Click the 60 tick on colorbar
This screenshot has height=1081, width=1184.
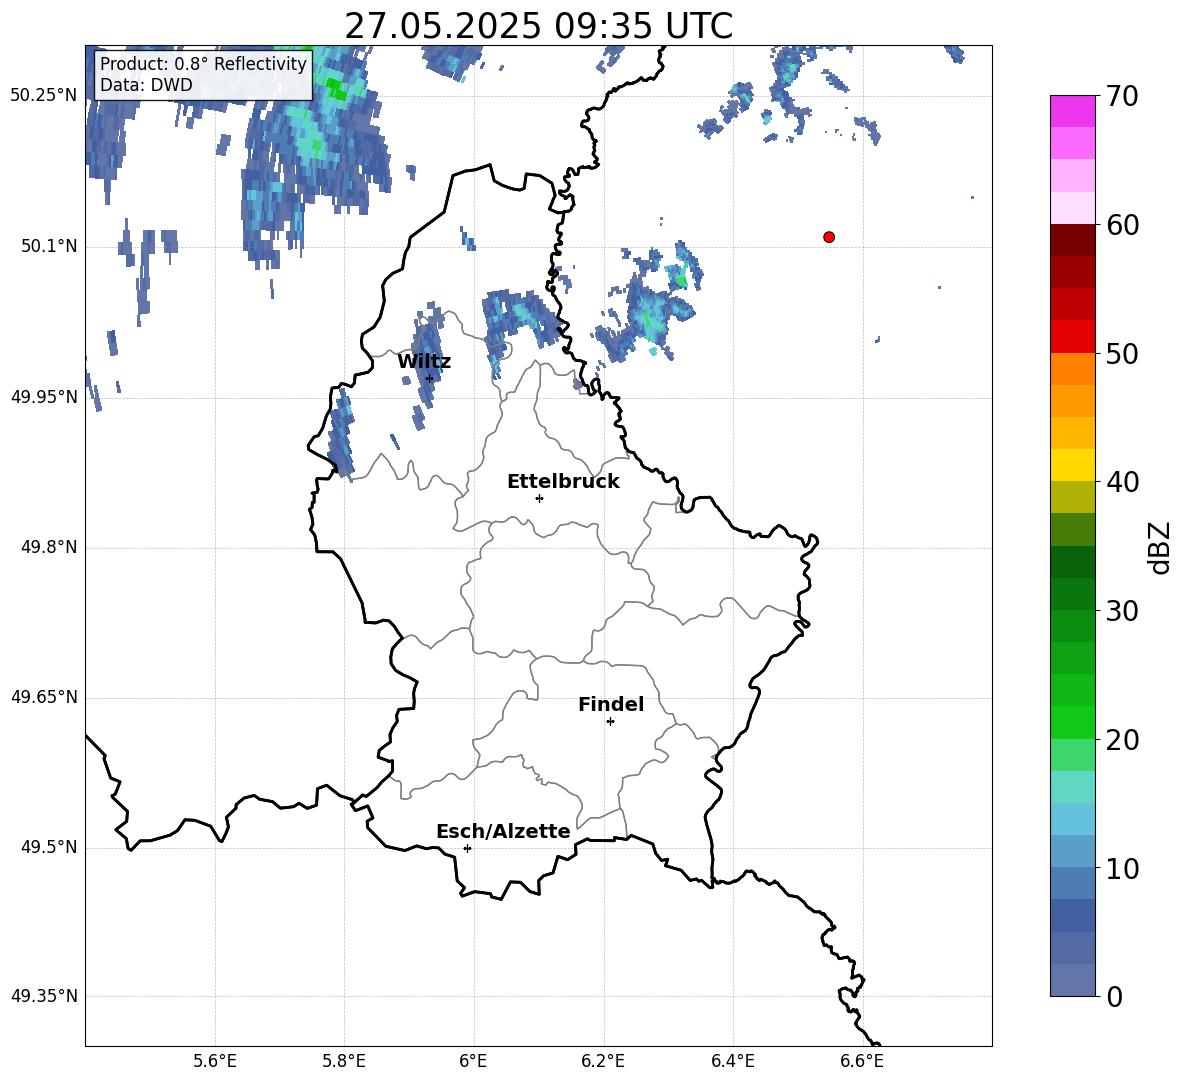click(1122, 225)
